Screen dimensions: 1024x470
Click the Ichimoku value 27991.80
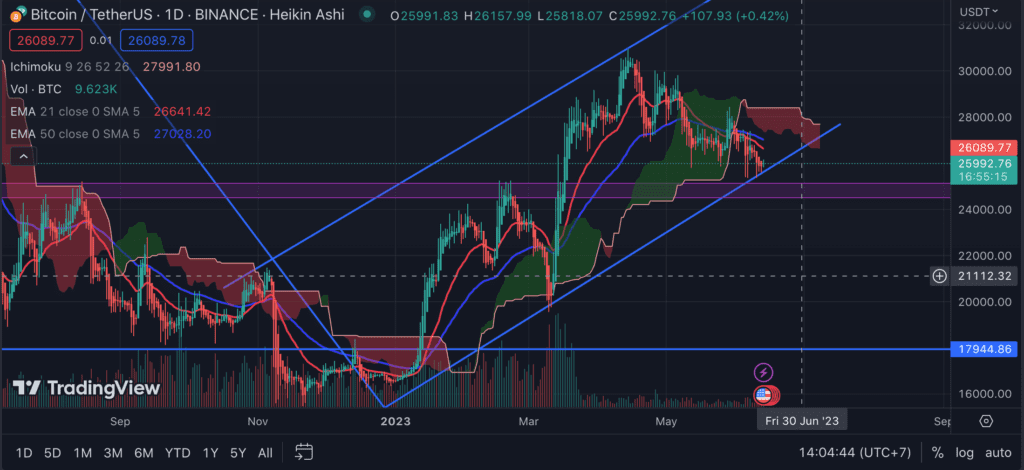click(x=170, y=67)
